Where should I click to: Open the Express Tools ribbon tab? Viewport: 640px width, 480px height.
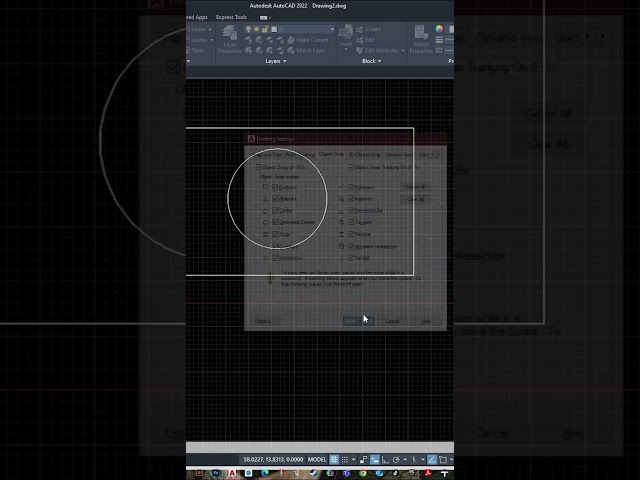pos(231,17)
